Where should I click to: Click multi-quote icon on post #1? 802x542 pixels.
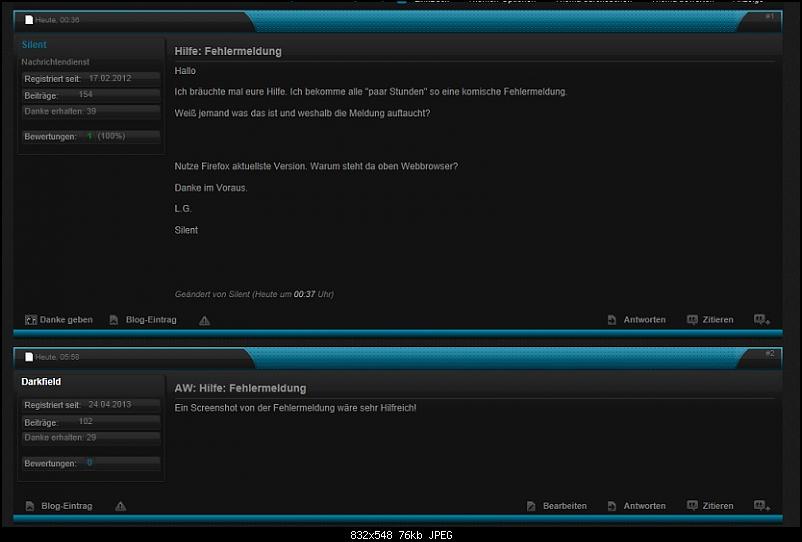pos(762,320)
